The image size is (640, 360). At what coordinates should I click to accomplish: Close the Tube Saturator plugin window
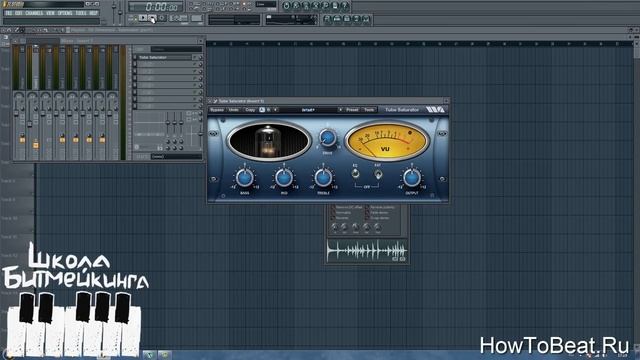click(x=446, y=101)
